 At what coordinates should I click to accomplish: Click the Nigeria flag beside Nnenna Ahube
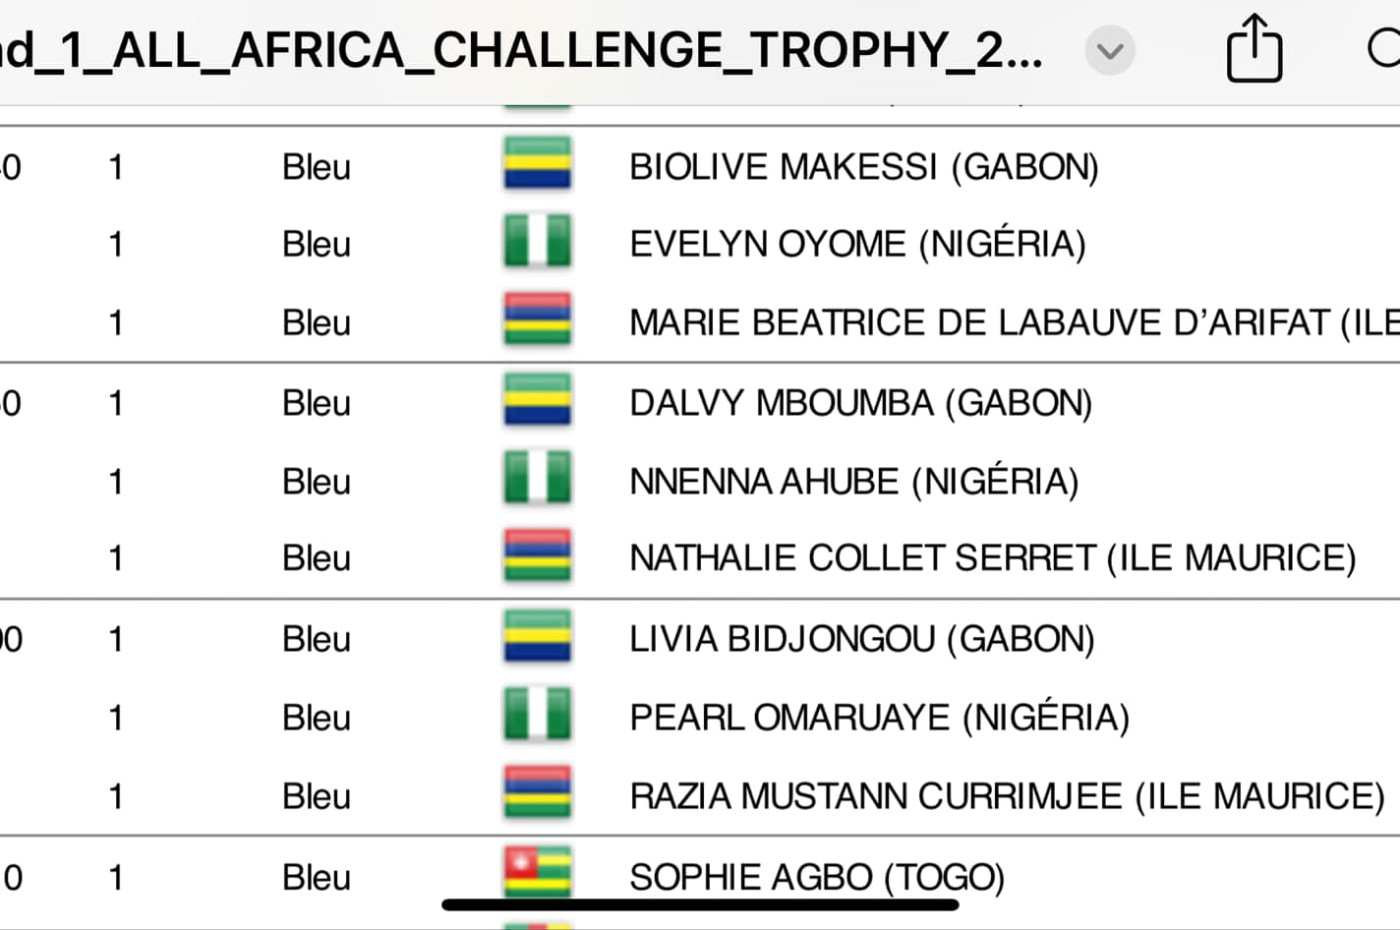tap(538, 478)
